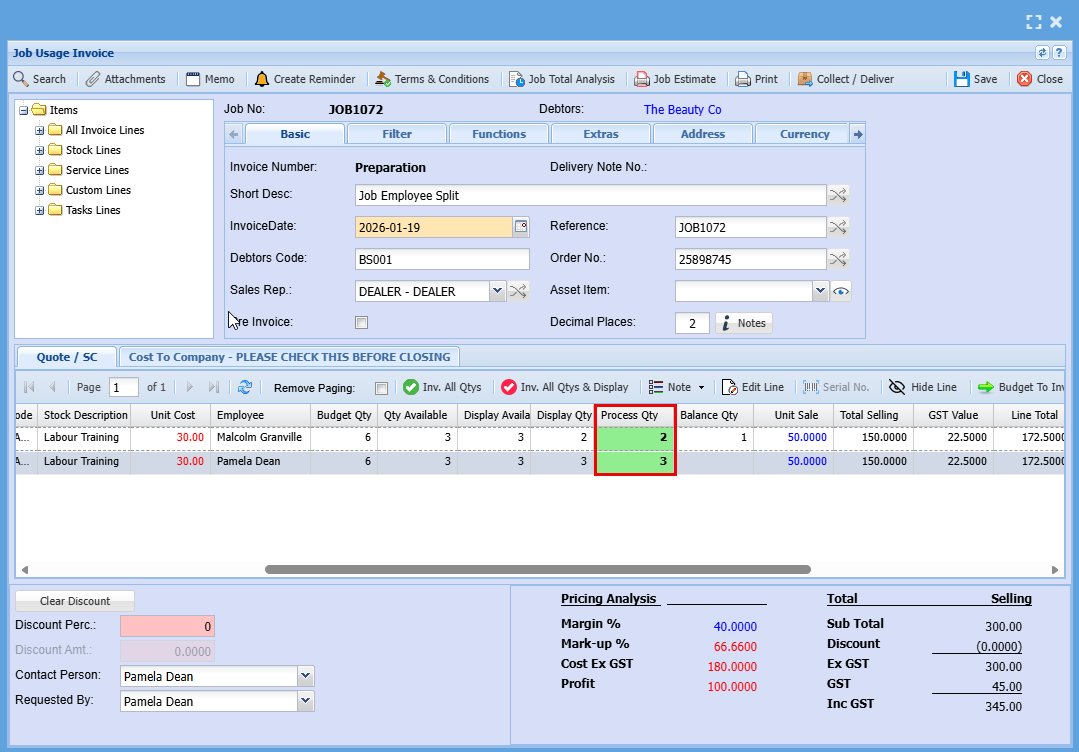Viewport: 1079px width, 752px height.
Task: Open the InvoiceDate calendar picker
Action: 521,227
